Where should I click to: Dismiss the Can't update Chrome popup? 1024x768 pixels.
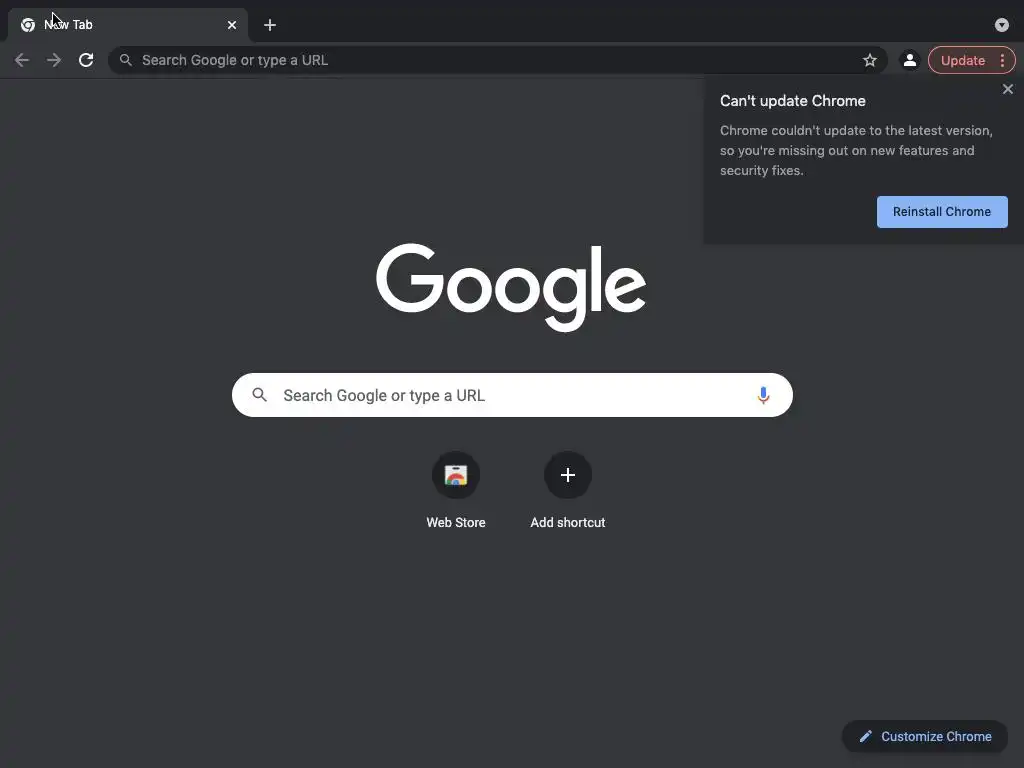pyautogui.click(x=1008, y=89)
